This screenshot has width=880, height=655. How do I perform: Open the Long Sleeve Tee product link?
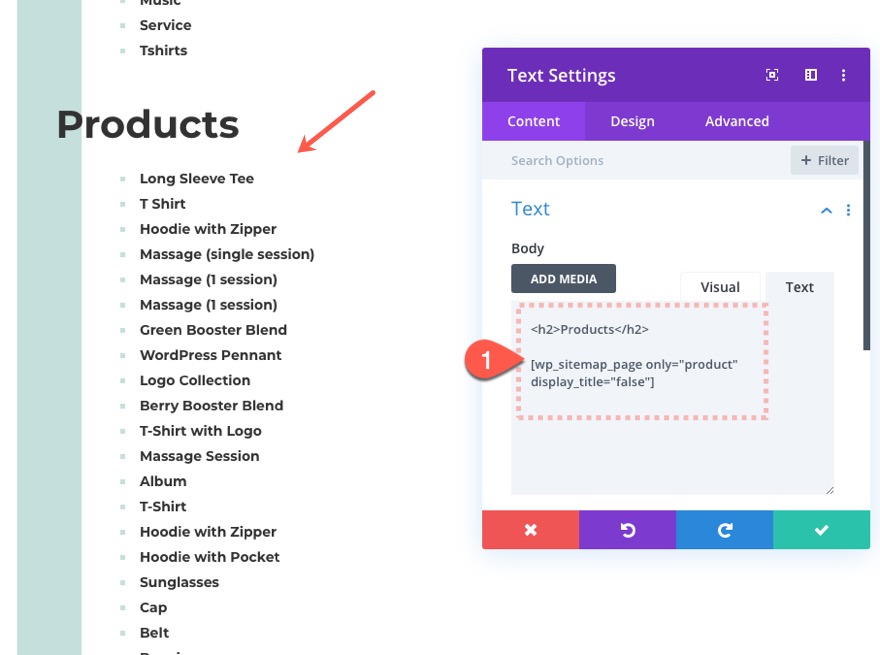point(196,178)
